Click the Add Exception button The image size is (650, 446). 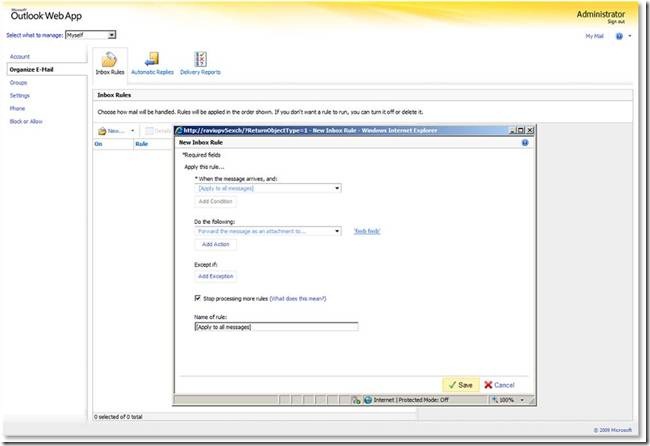[217, 276]
